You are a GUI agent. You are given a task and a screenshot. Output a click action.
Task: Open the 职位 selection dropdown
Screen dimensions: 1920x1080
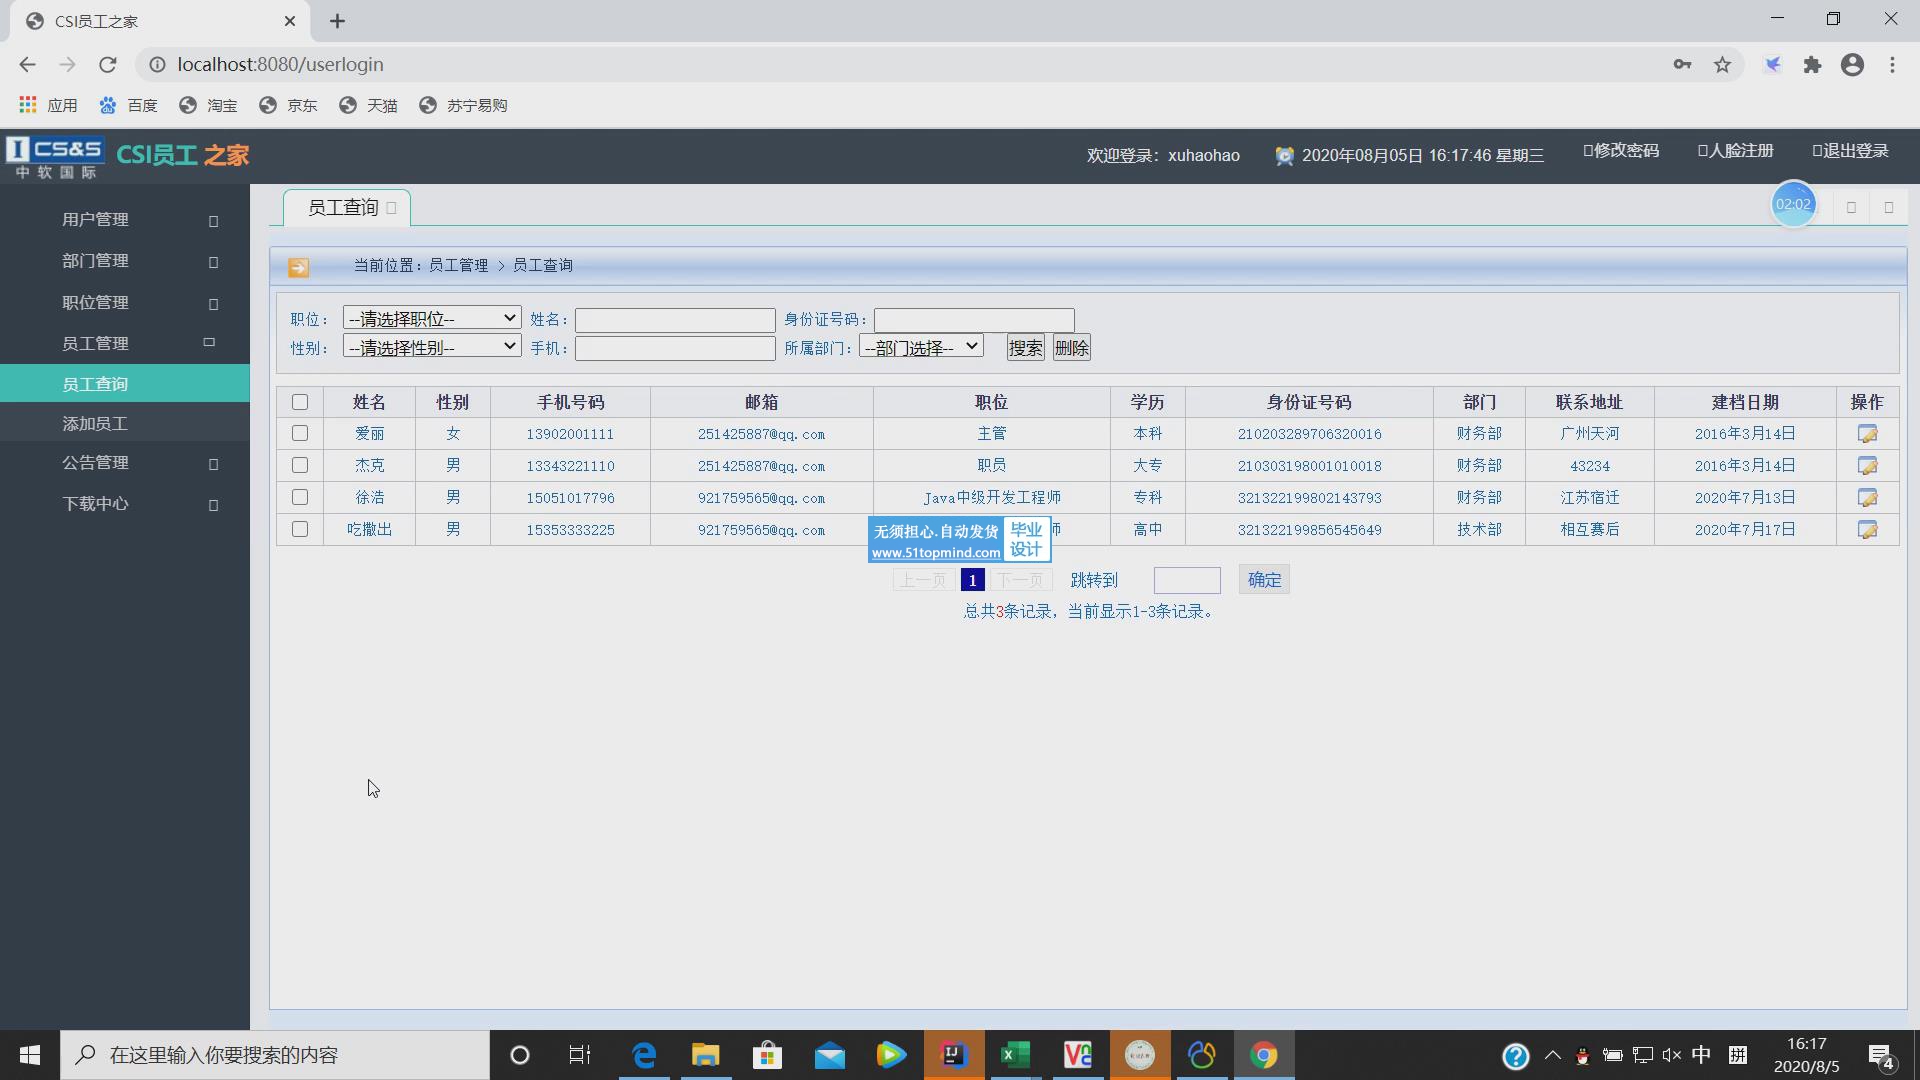coord(432,318)
